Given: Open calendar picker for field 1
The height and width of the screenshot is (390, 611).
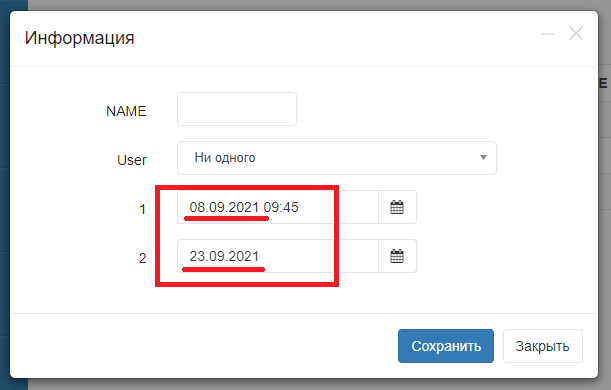Looking at the screenshot, I should point(397,207).
